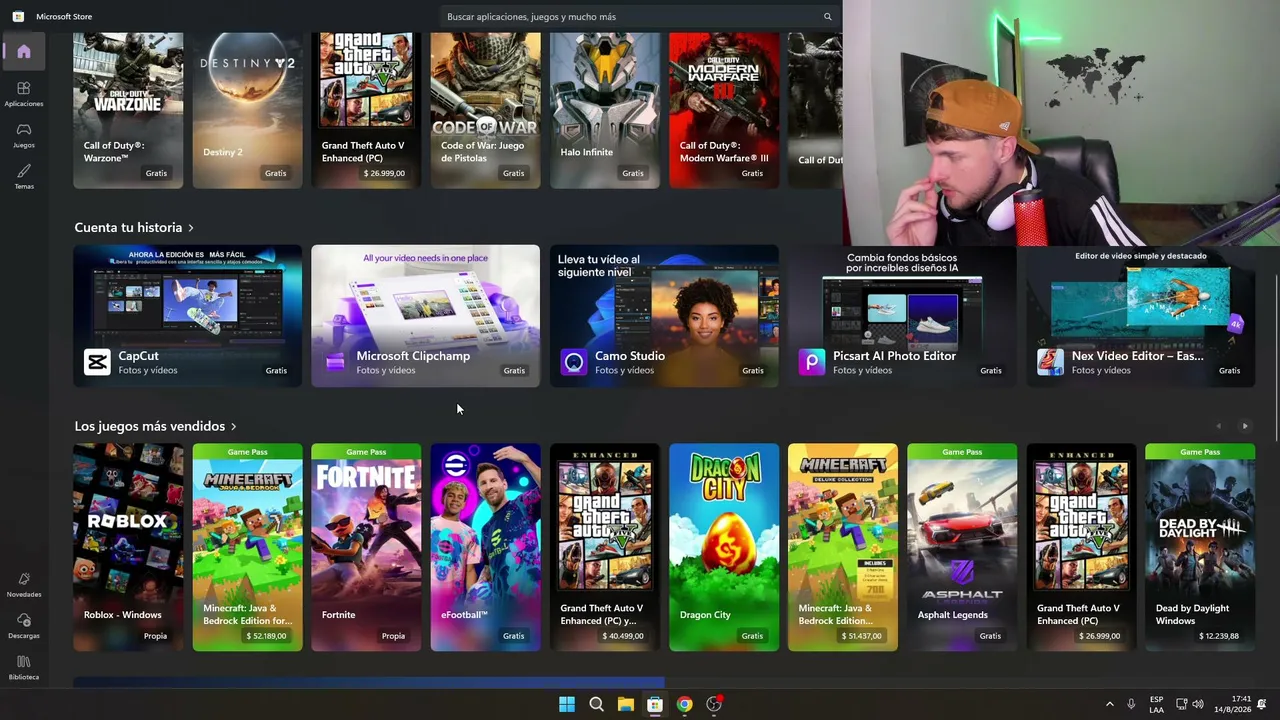Viewport: 1280px width, 720px height.
Task: Open the eFootball game card
Action: coord(485,547)
